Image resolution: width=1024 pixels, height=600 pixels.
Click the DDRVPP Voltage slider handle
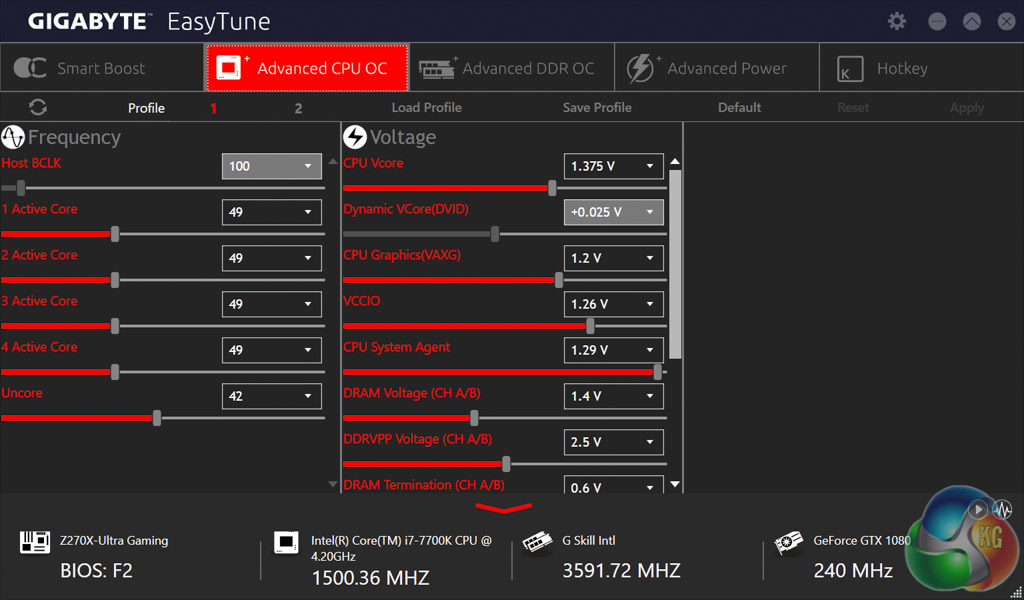click(x=506, y=464)
